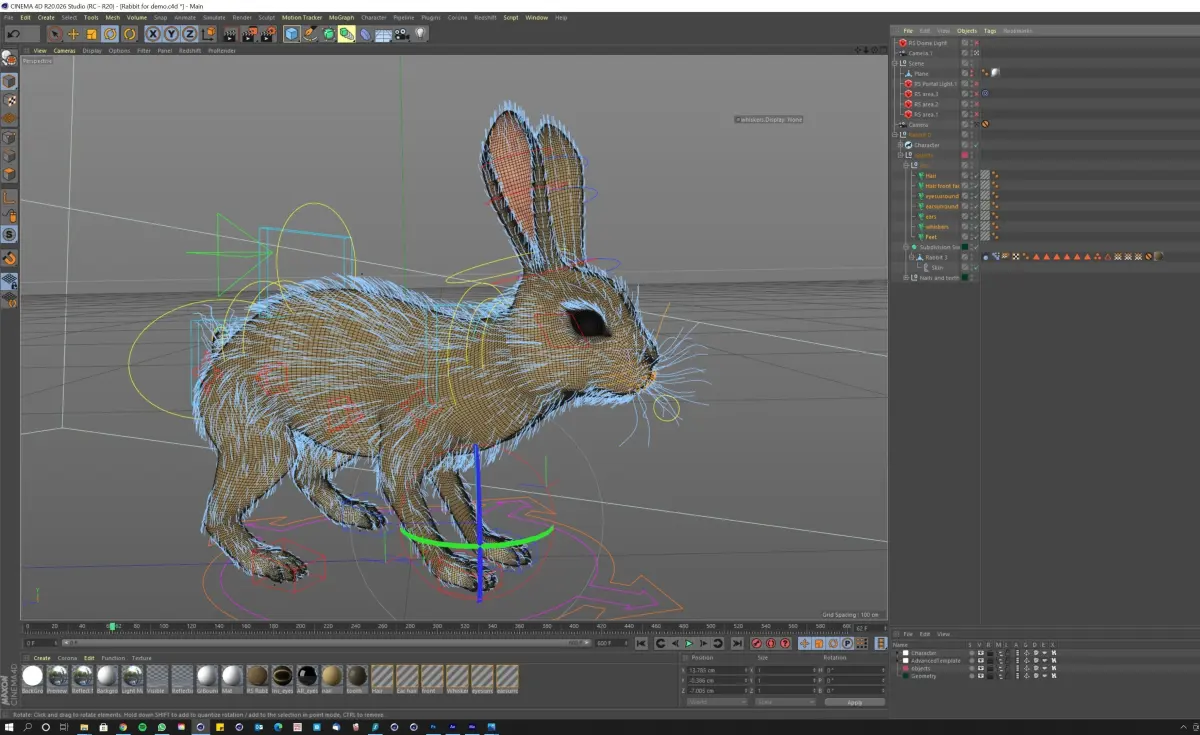Image resolution: width=1200 pixels, height=735 pixels.
Task: Click the Apply button in coordinates panel
Action: (x=854, y=702)
